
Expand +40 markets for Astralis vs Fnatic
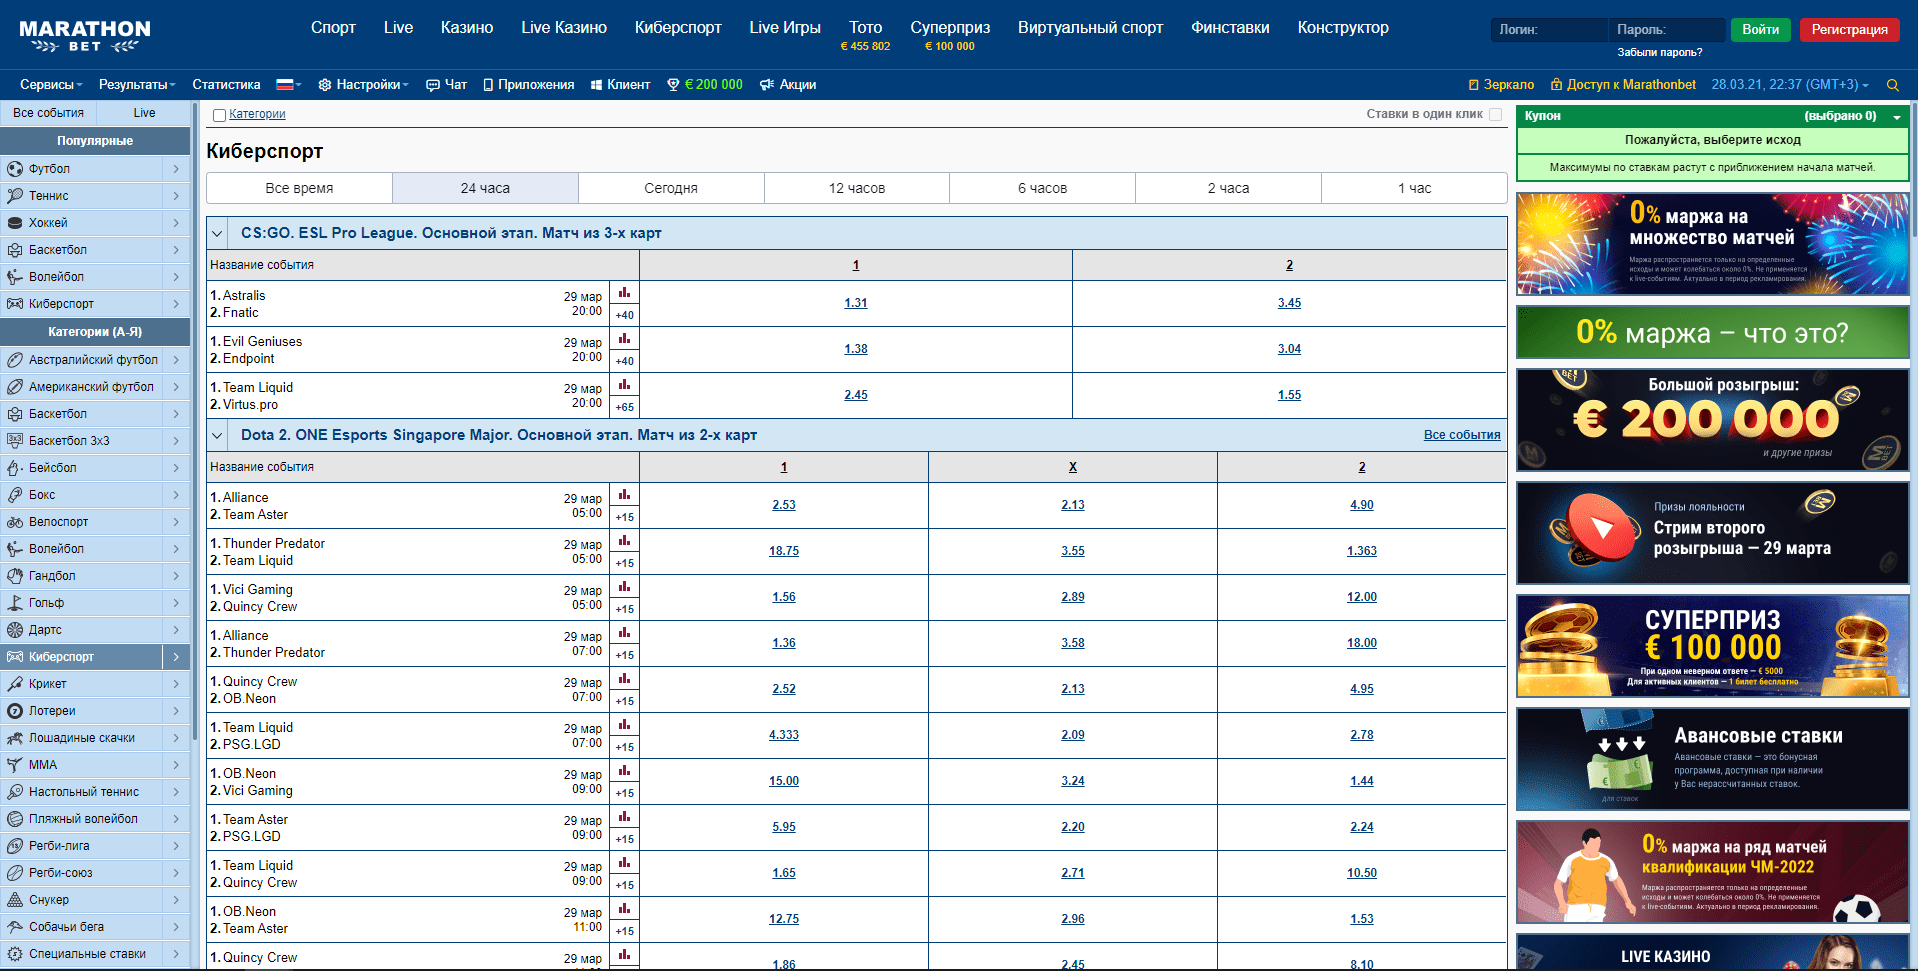624,315
